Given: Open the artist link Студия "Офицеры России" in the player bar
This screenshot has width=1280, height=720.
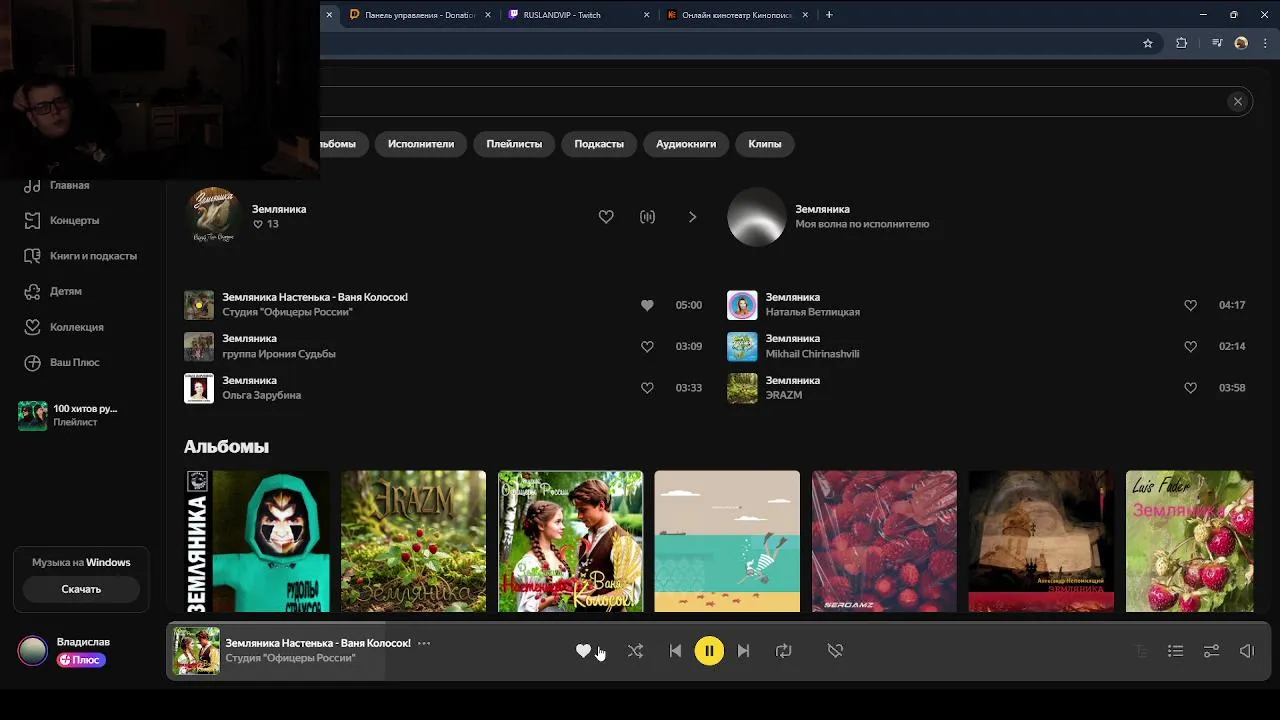Looking at the screenshot, I should (290, 658).
